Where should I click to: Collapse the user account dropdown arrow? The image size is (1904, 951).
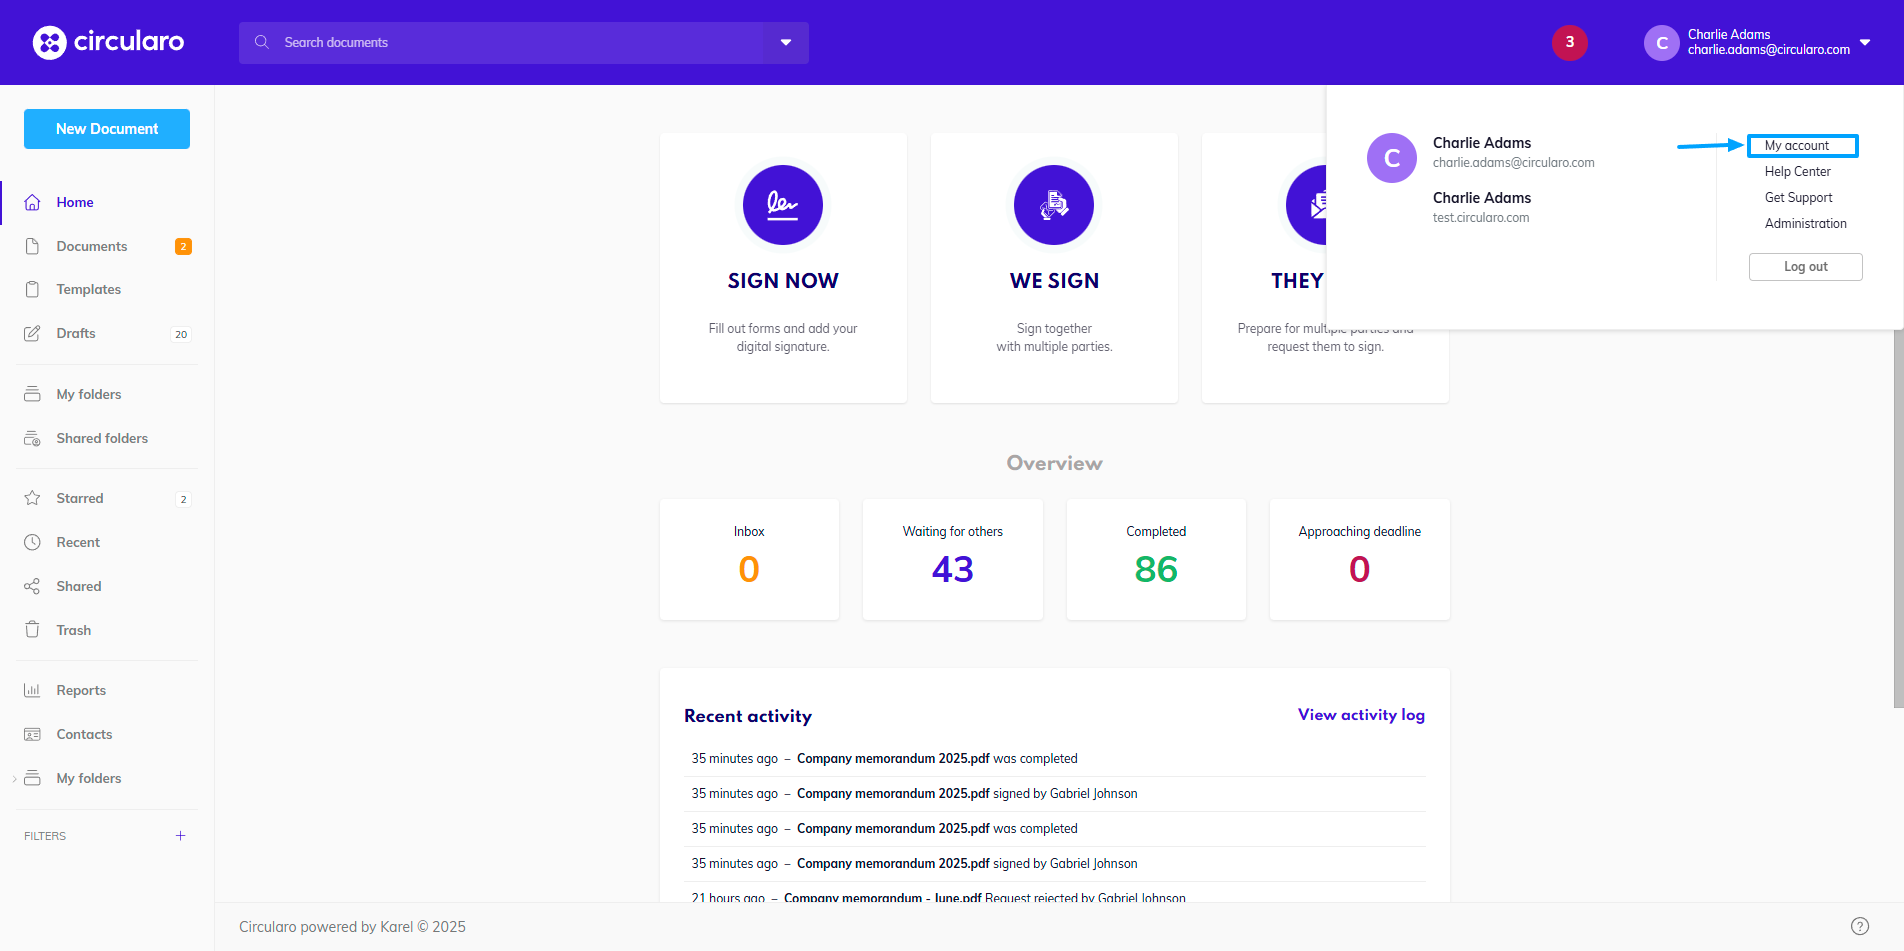click(1865, 42)
